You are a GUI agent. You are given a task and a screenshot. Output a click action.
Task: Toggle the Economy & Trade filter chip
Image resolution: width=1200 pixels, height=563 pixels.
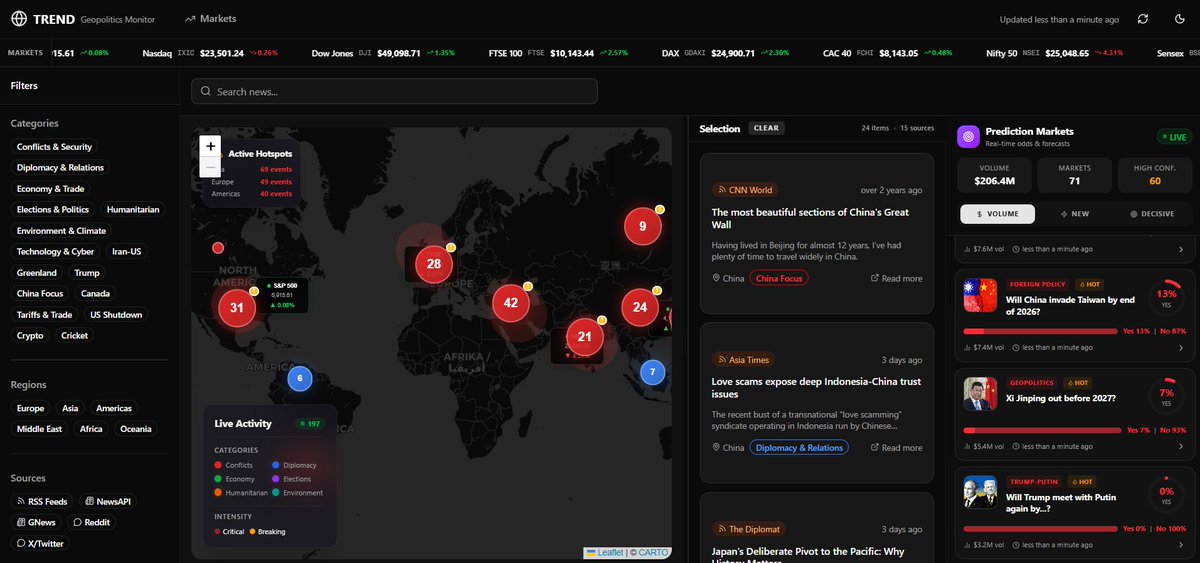click(50, 189)
